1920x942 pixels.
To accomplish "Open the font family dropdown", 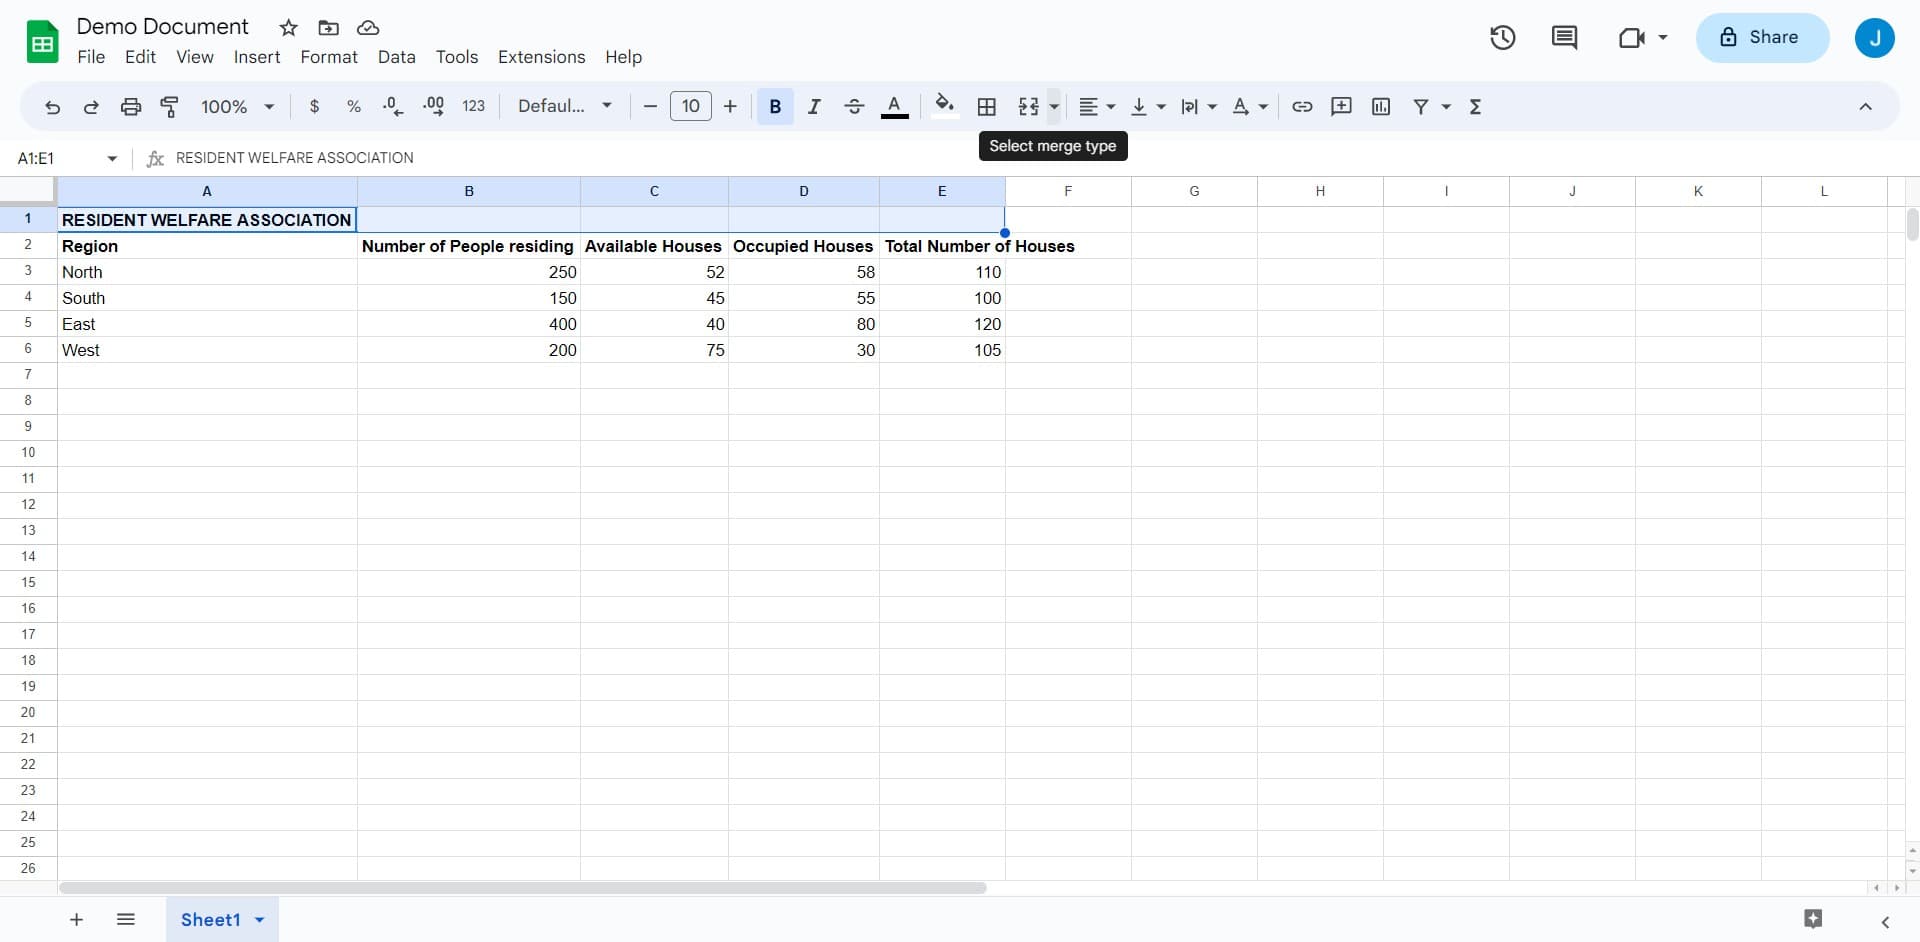I will [563, 105].
